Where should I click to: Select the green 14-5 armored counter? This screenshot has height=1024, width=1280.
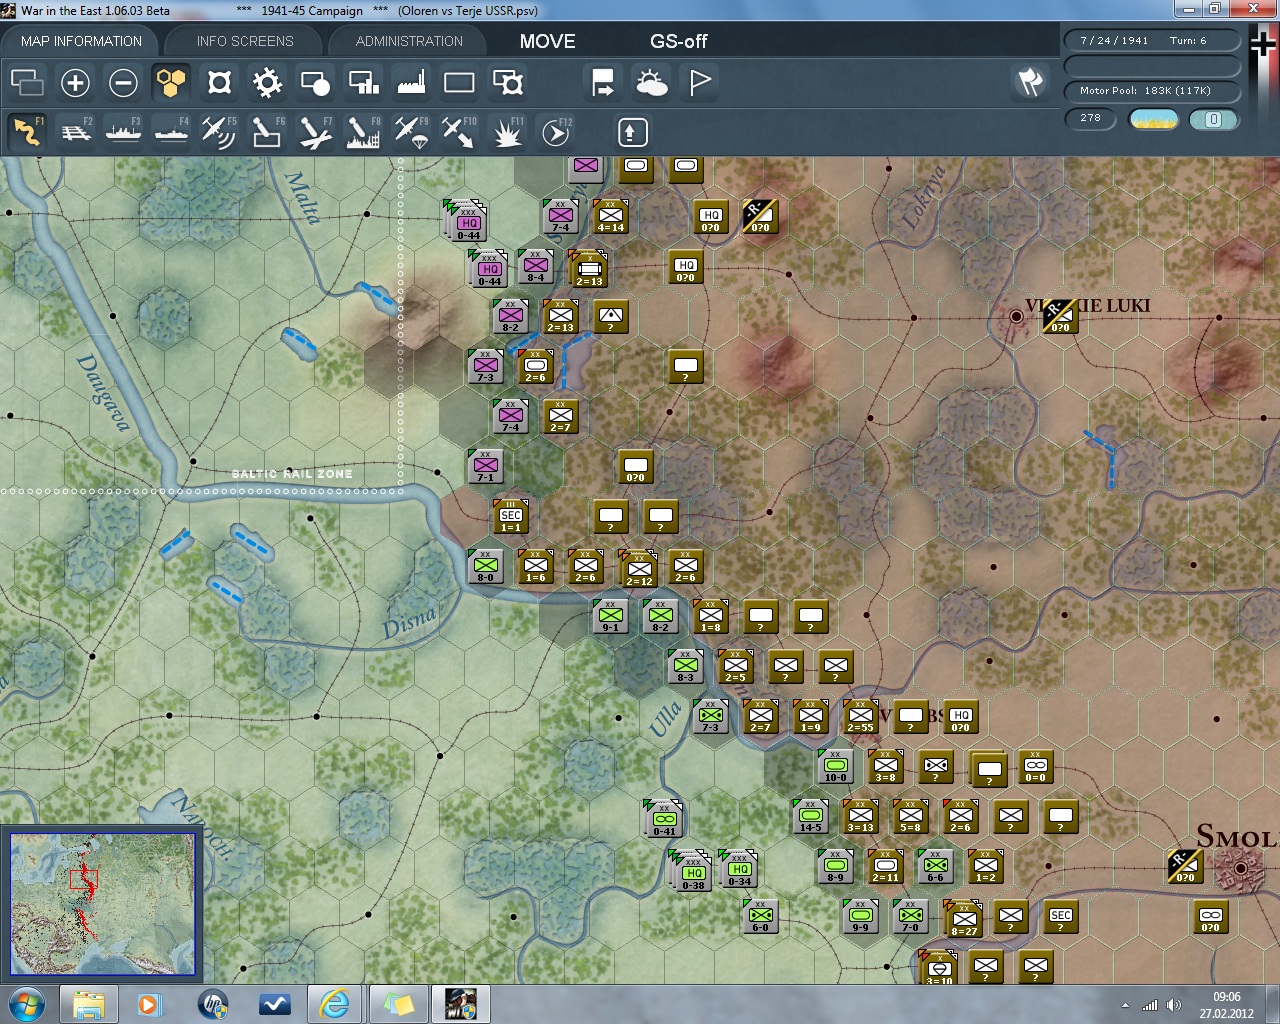(x=811, y=816)
